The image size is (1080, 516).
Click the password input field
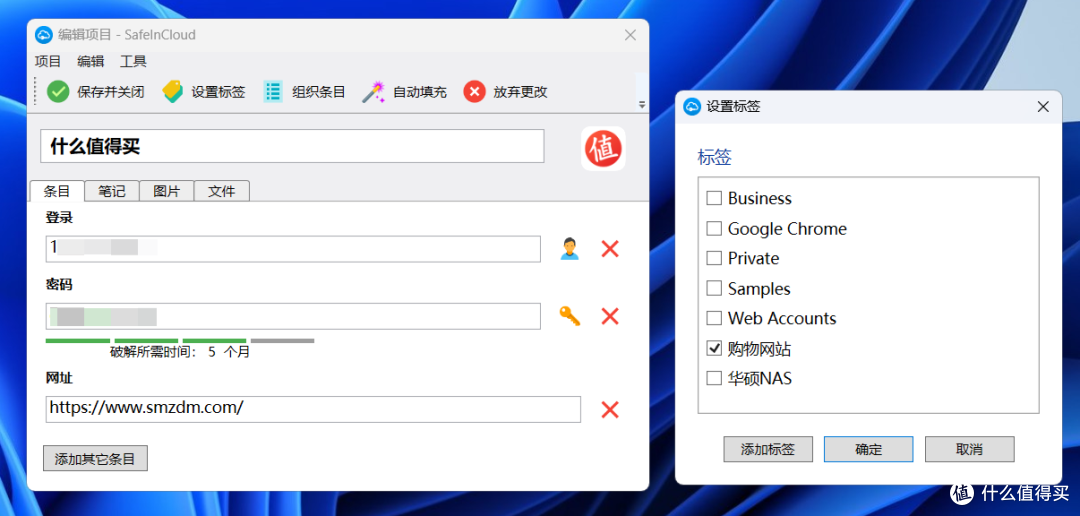(x=293, y=316)
